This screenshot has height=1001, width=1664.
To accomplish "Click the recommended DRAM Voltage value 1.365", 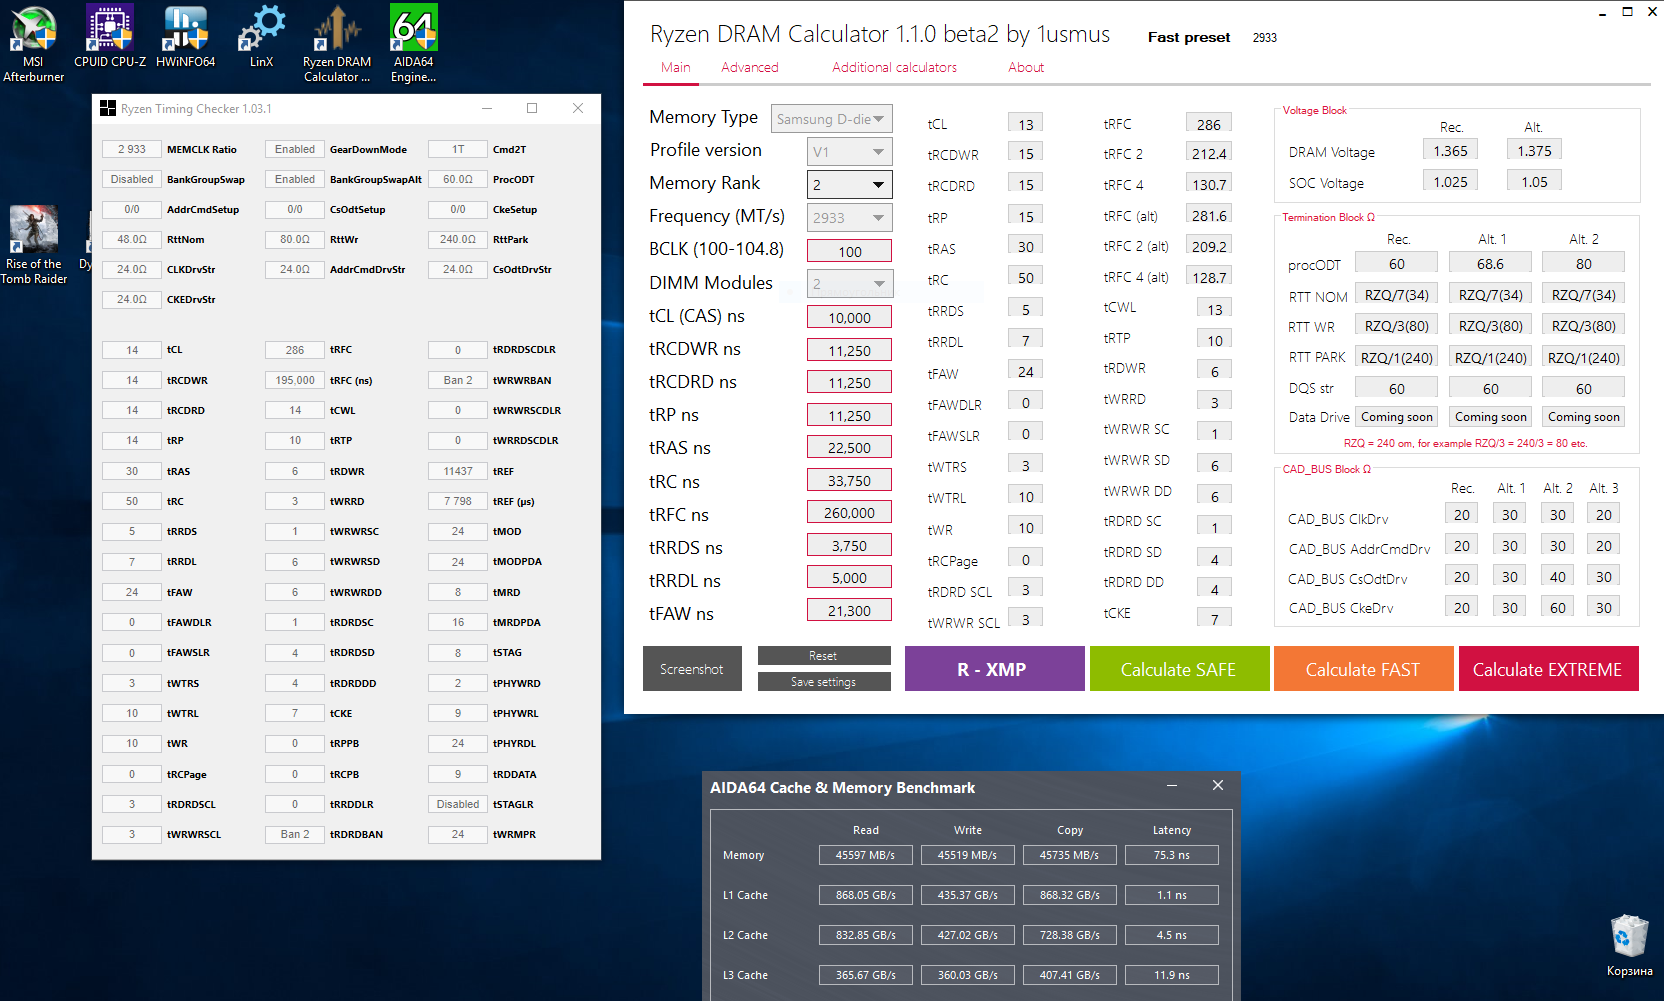I will pos(1450,151).
